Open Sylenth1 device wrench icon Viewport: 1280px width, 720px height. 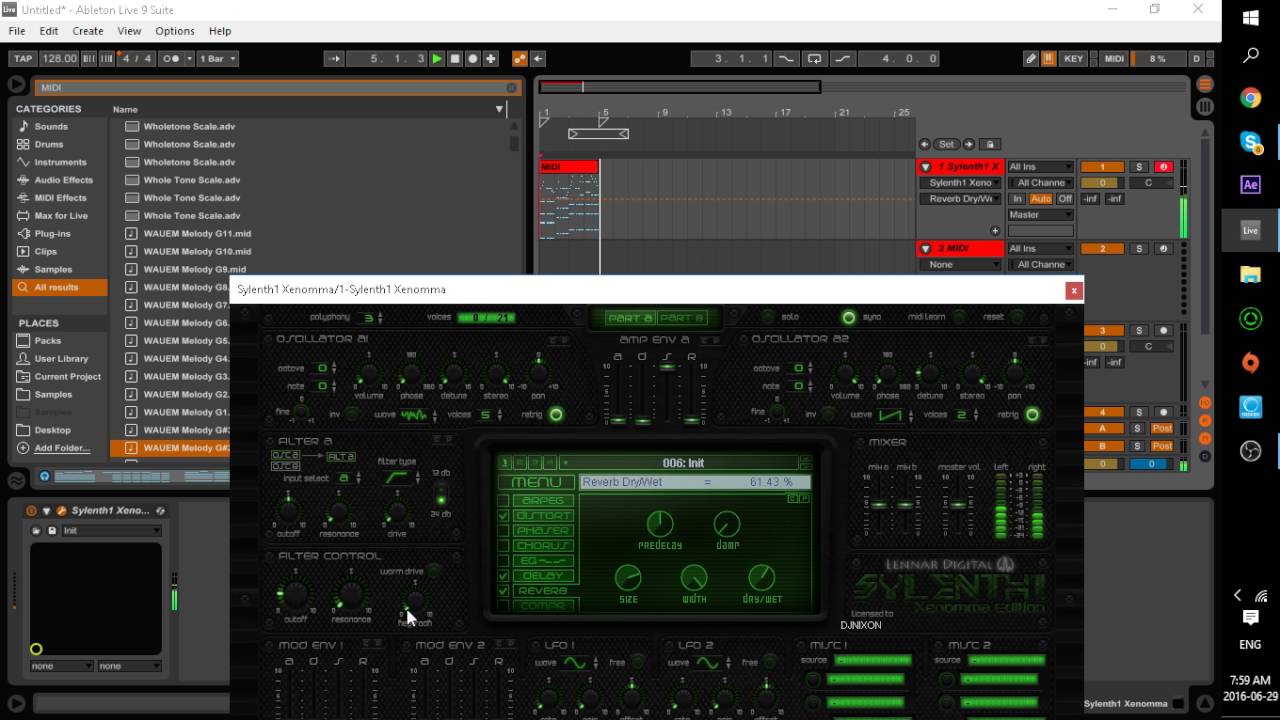61,511
